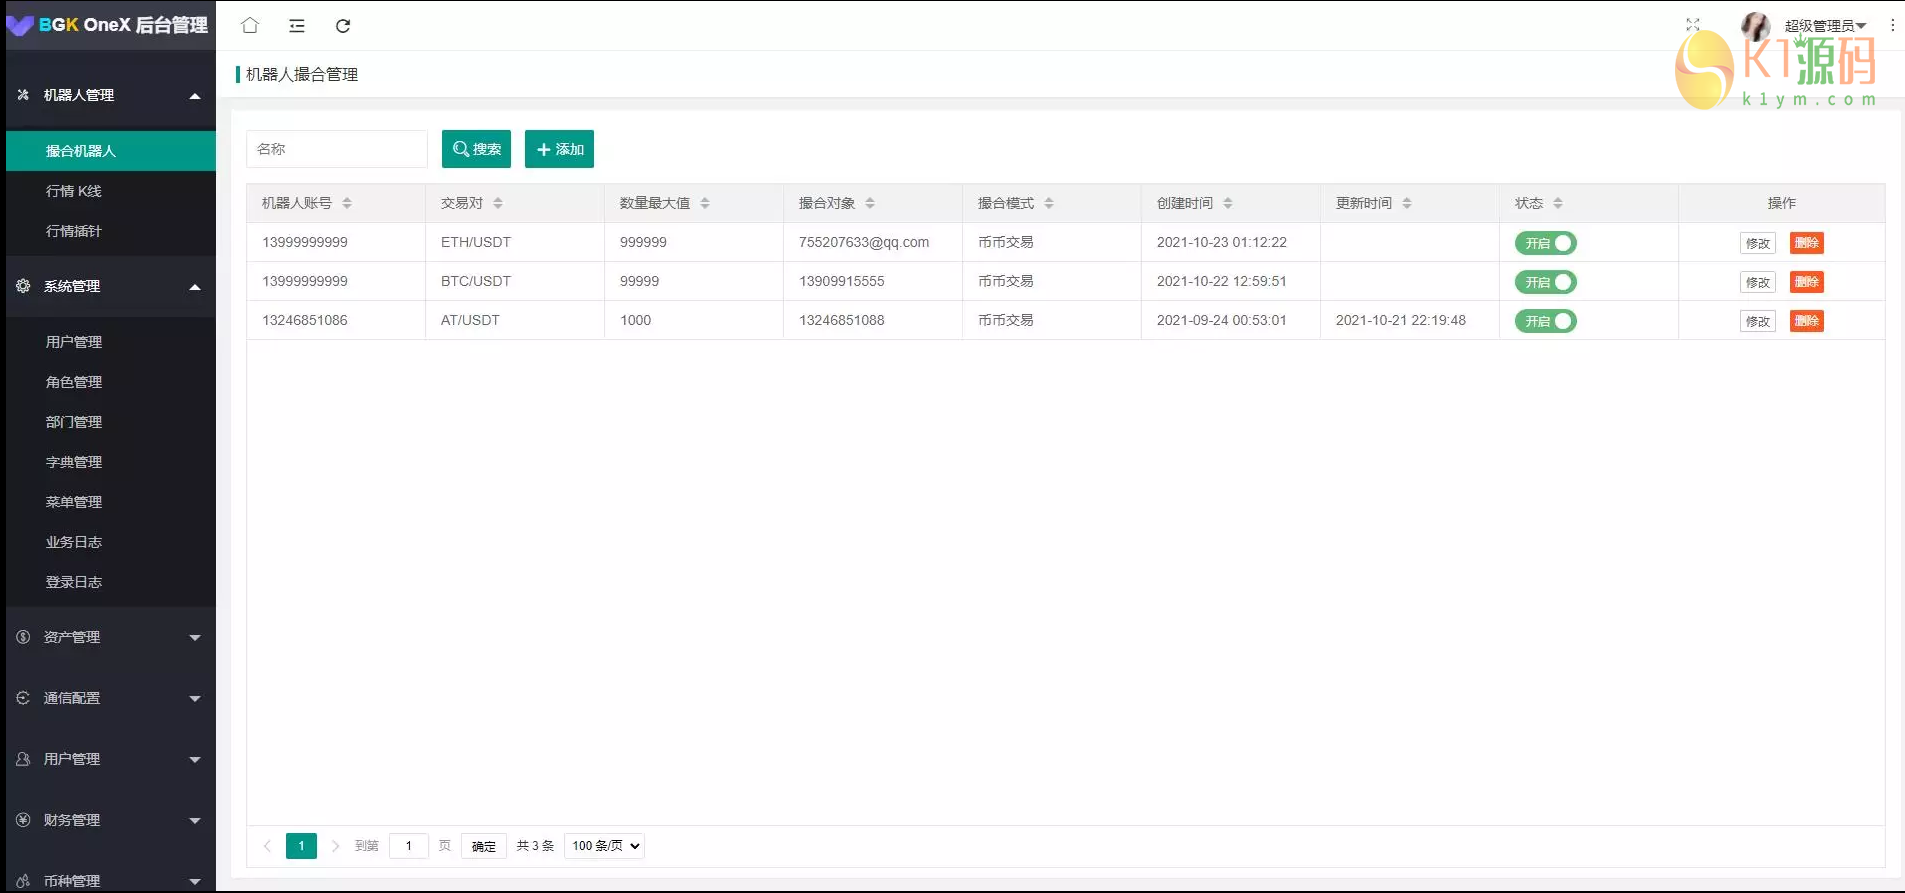Expand the 币种管理 menu group
This screenshot has width=1905, height=893.
point(195,882)
